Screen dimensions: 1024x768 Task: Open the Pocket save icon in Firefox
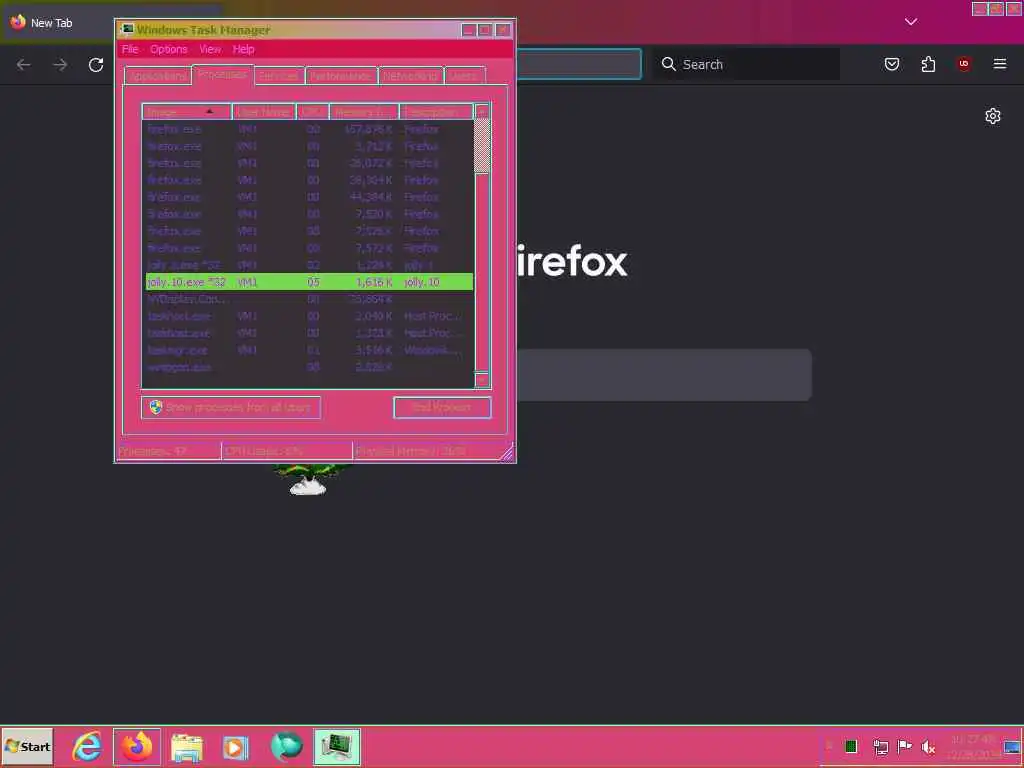tap(892, 64)
